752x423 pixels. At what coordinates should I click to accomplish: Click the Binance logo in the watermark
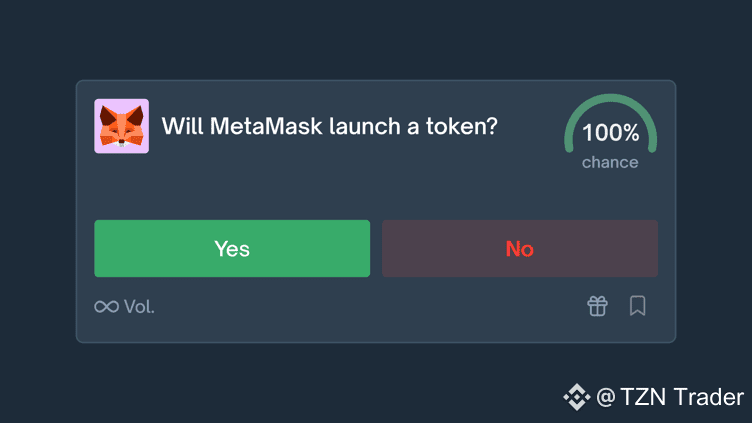coord(577,397)
